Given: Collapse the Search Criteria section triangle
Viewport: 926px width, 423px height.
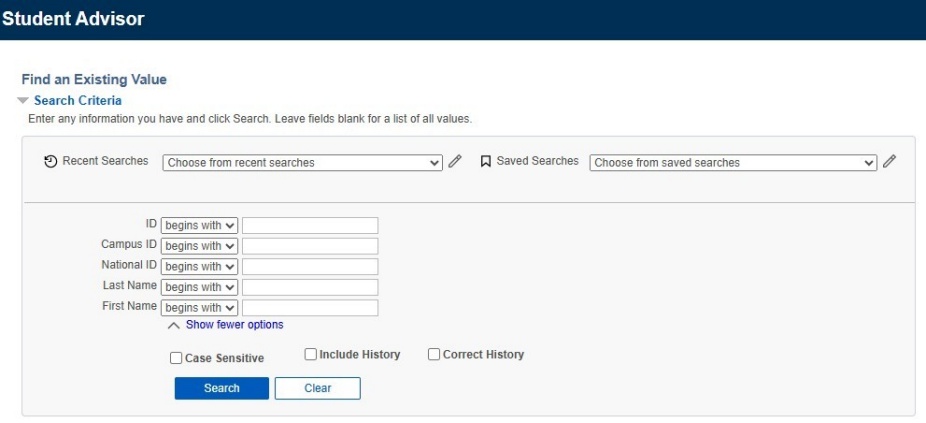Looking at the screenshot, I should tap(23, 100).
